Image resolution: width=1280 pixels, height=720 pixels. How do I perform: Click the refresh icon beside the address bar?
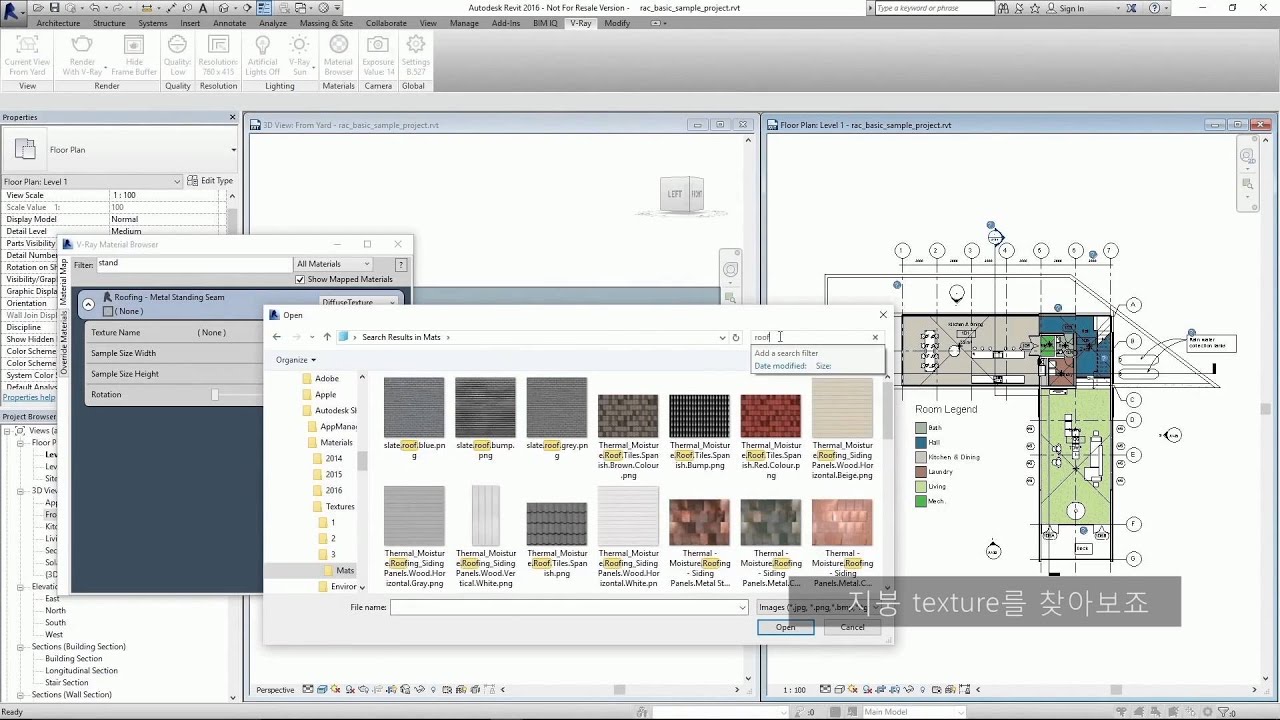736,337
